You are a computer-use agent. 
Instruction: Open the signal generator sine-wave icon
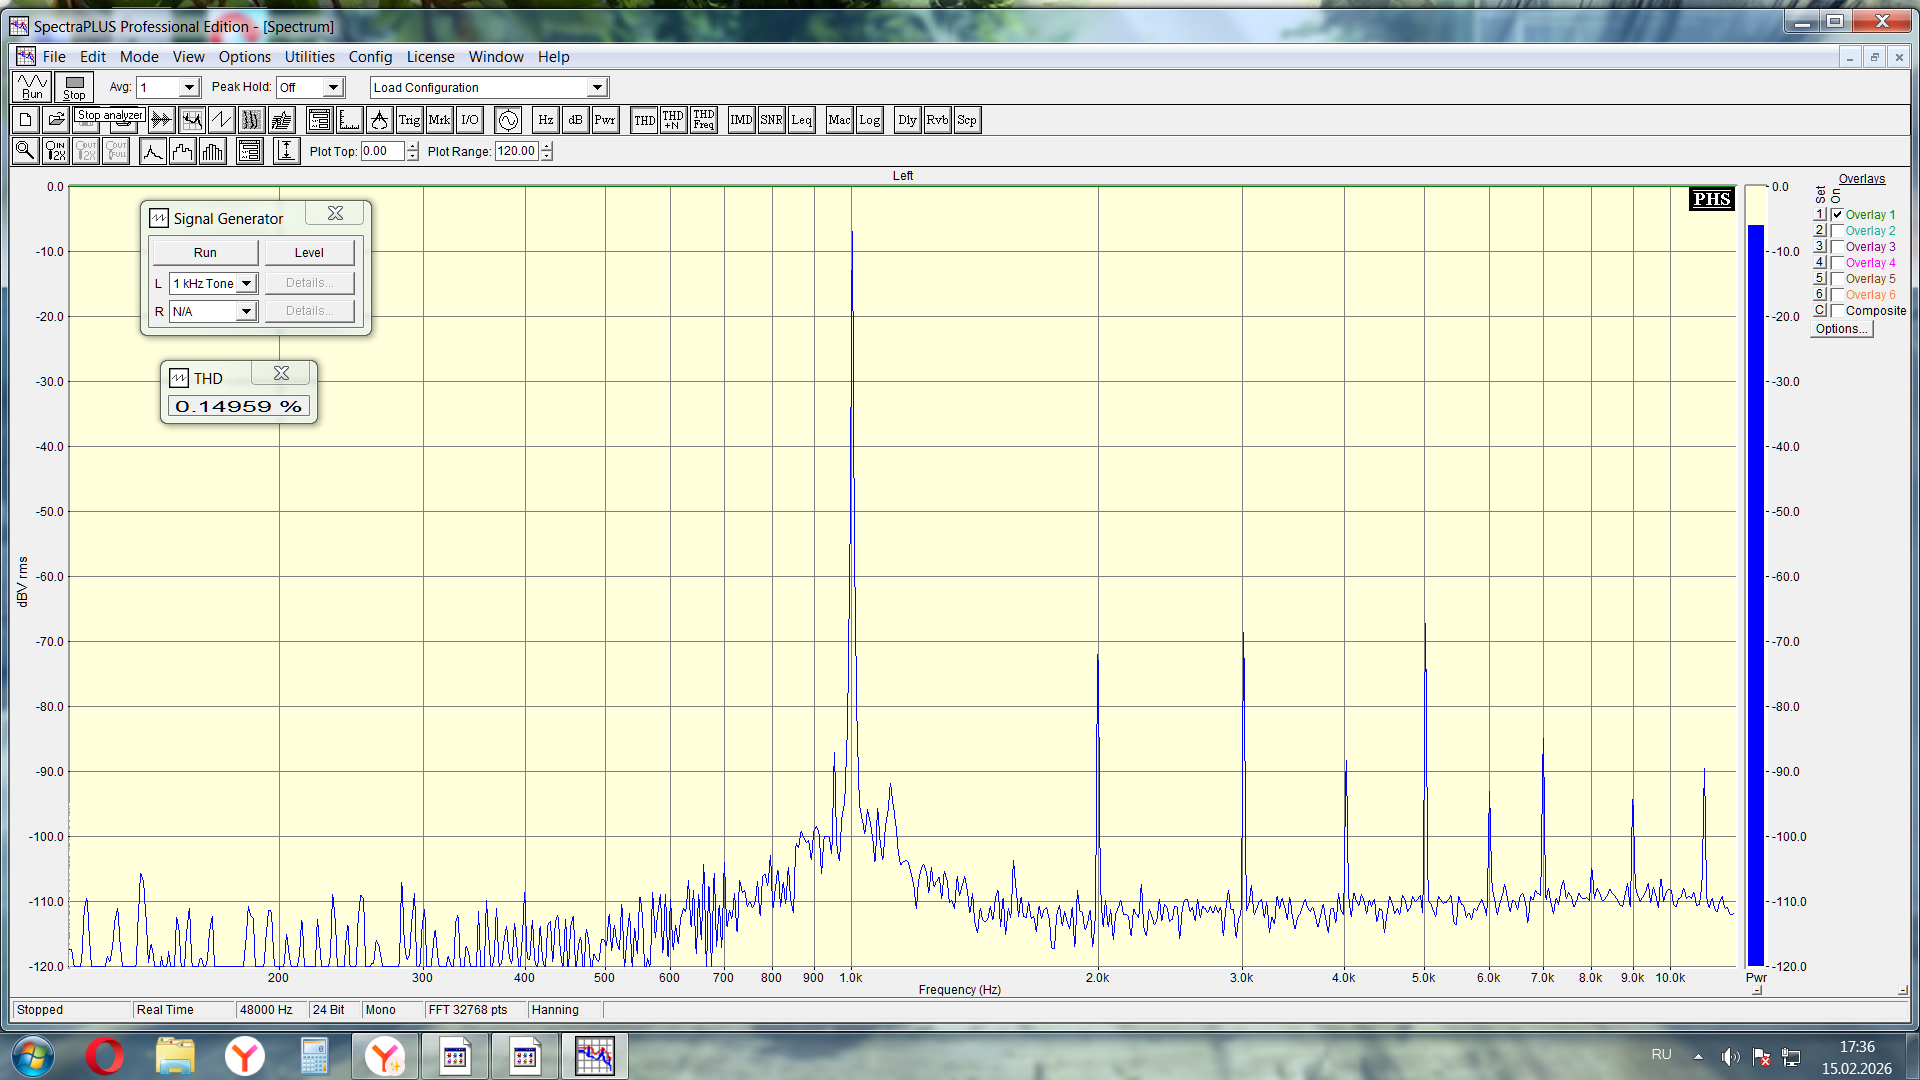(508, 120)
